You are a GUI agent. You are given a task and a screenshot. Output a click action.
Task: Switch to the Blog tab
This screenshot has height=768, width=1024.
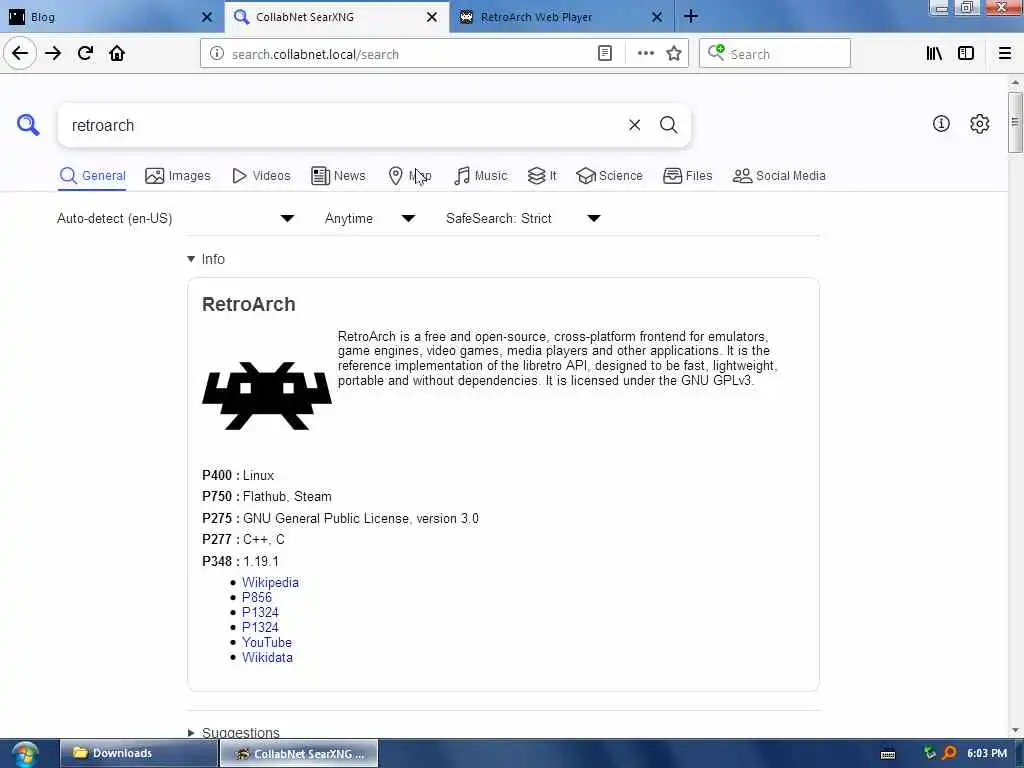112,17
